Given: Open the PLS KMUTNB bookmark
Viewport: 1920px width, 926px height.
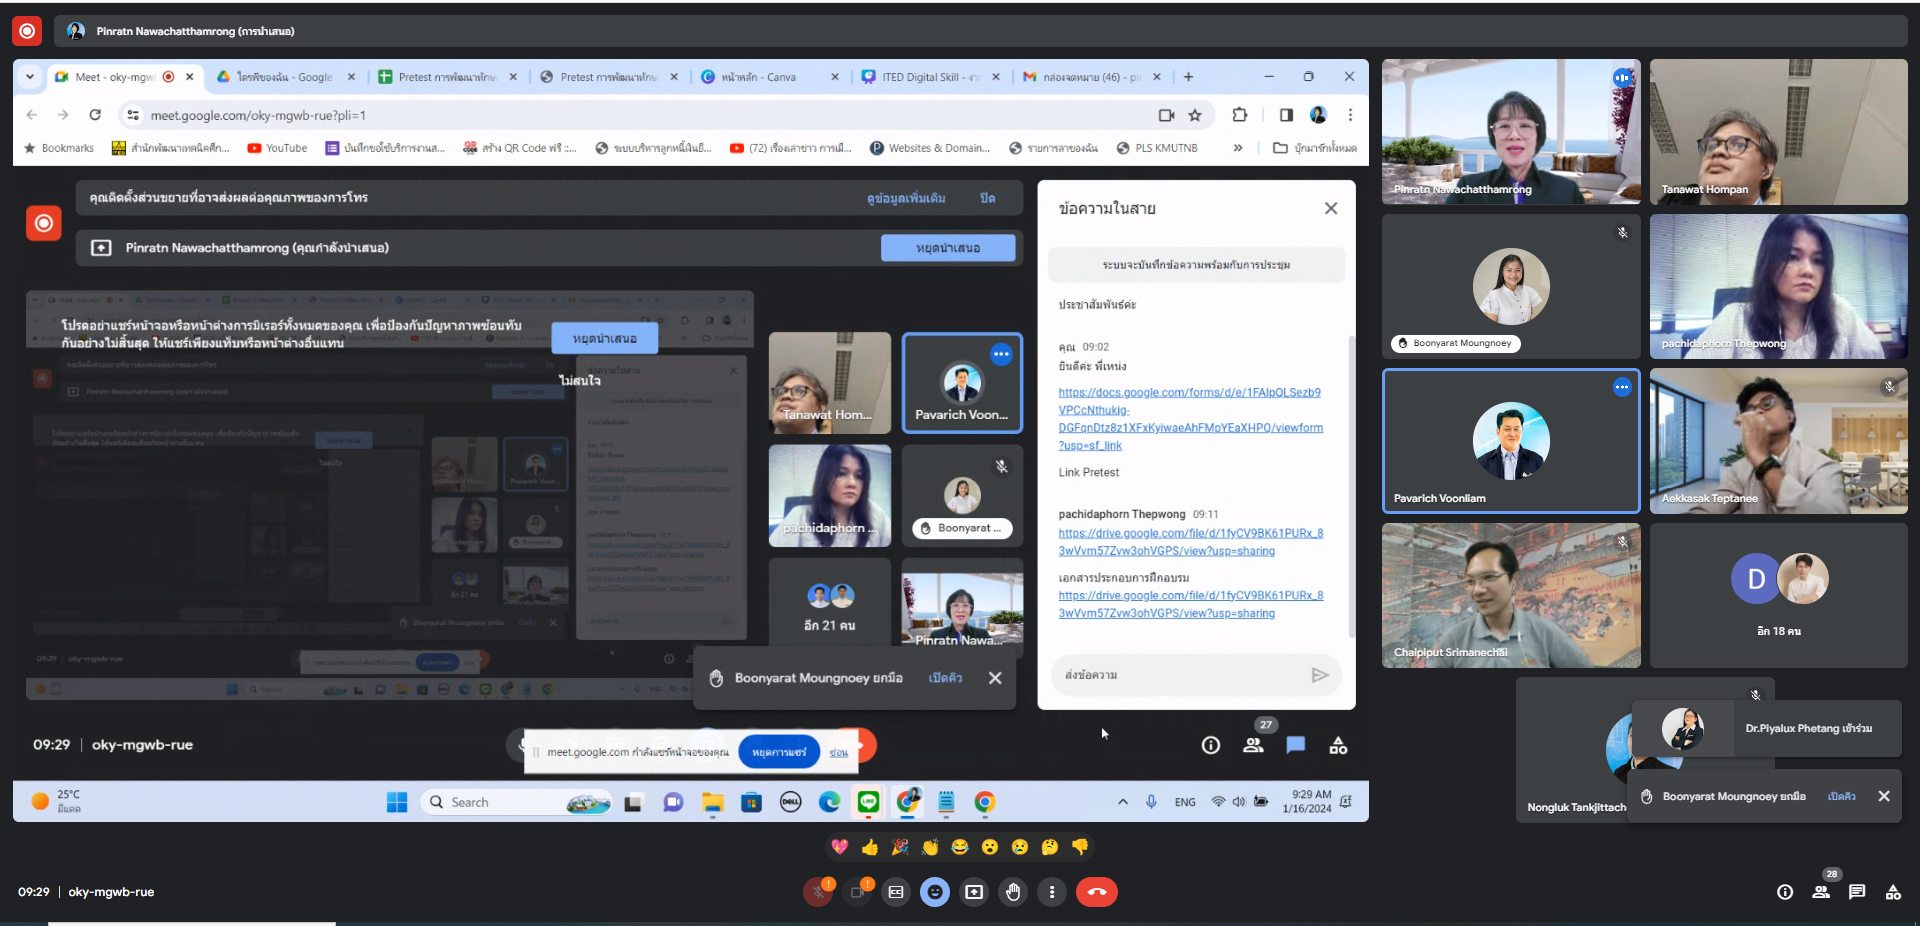Looking at the screenshot, I should pos(1157,148).
